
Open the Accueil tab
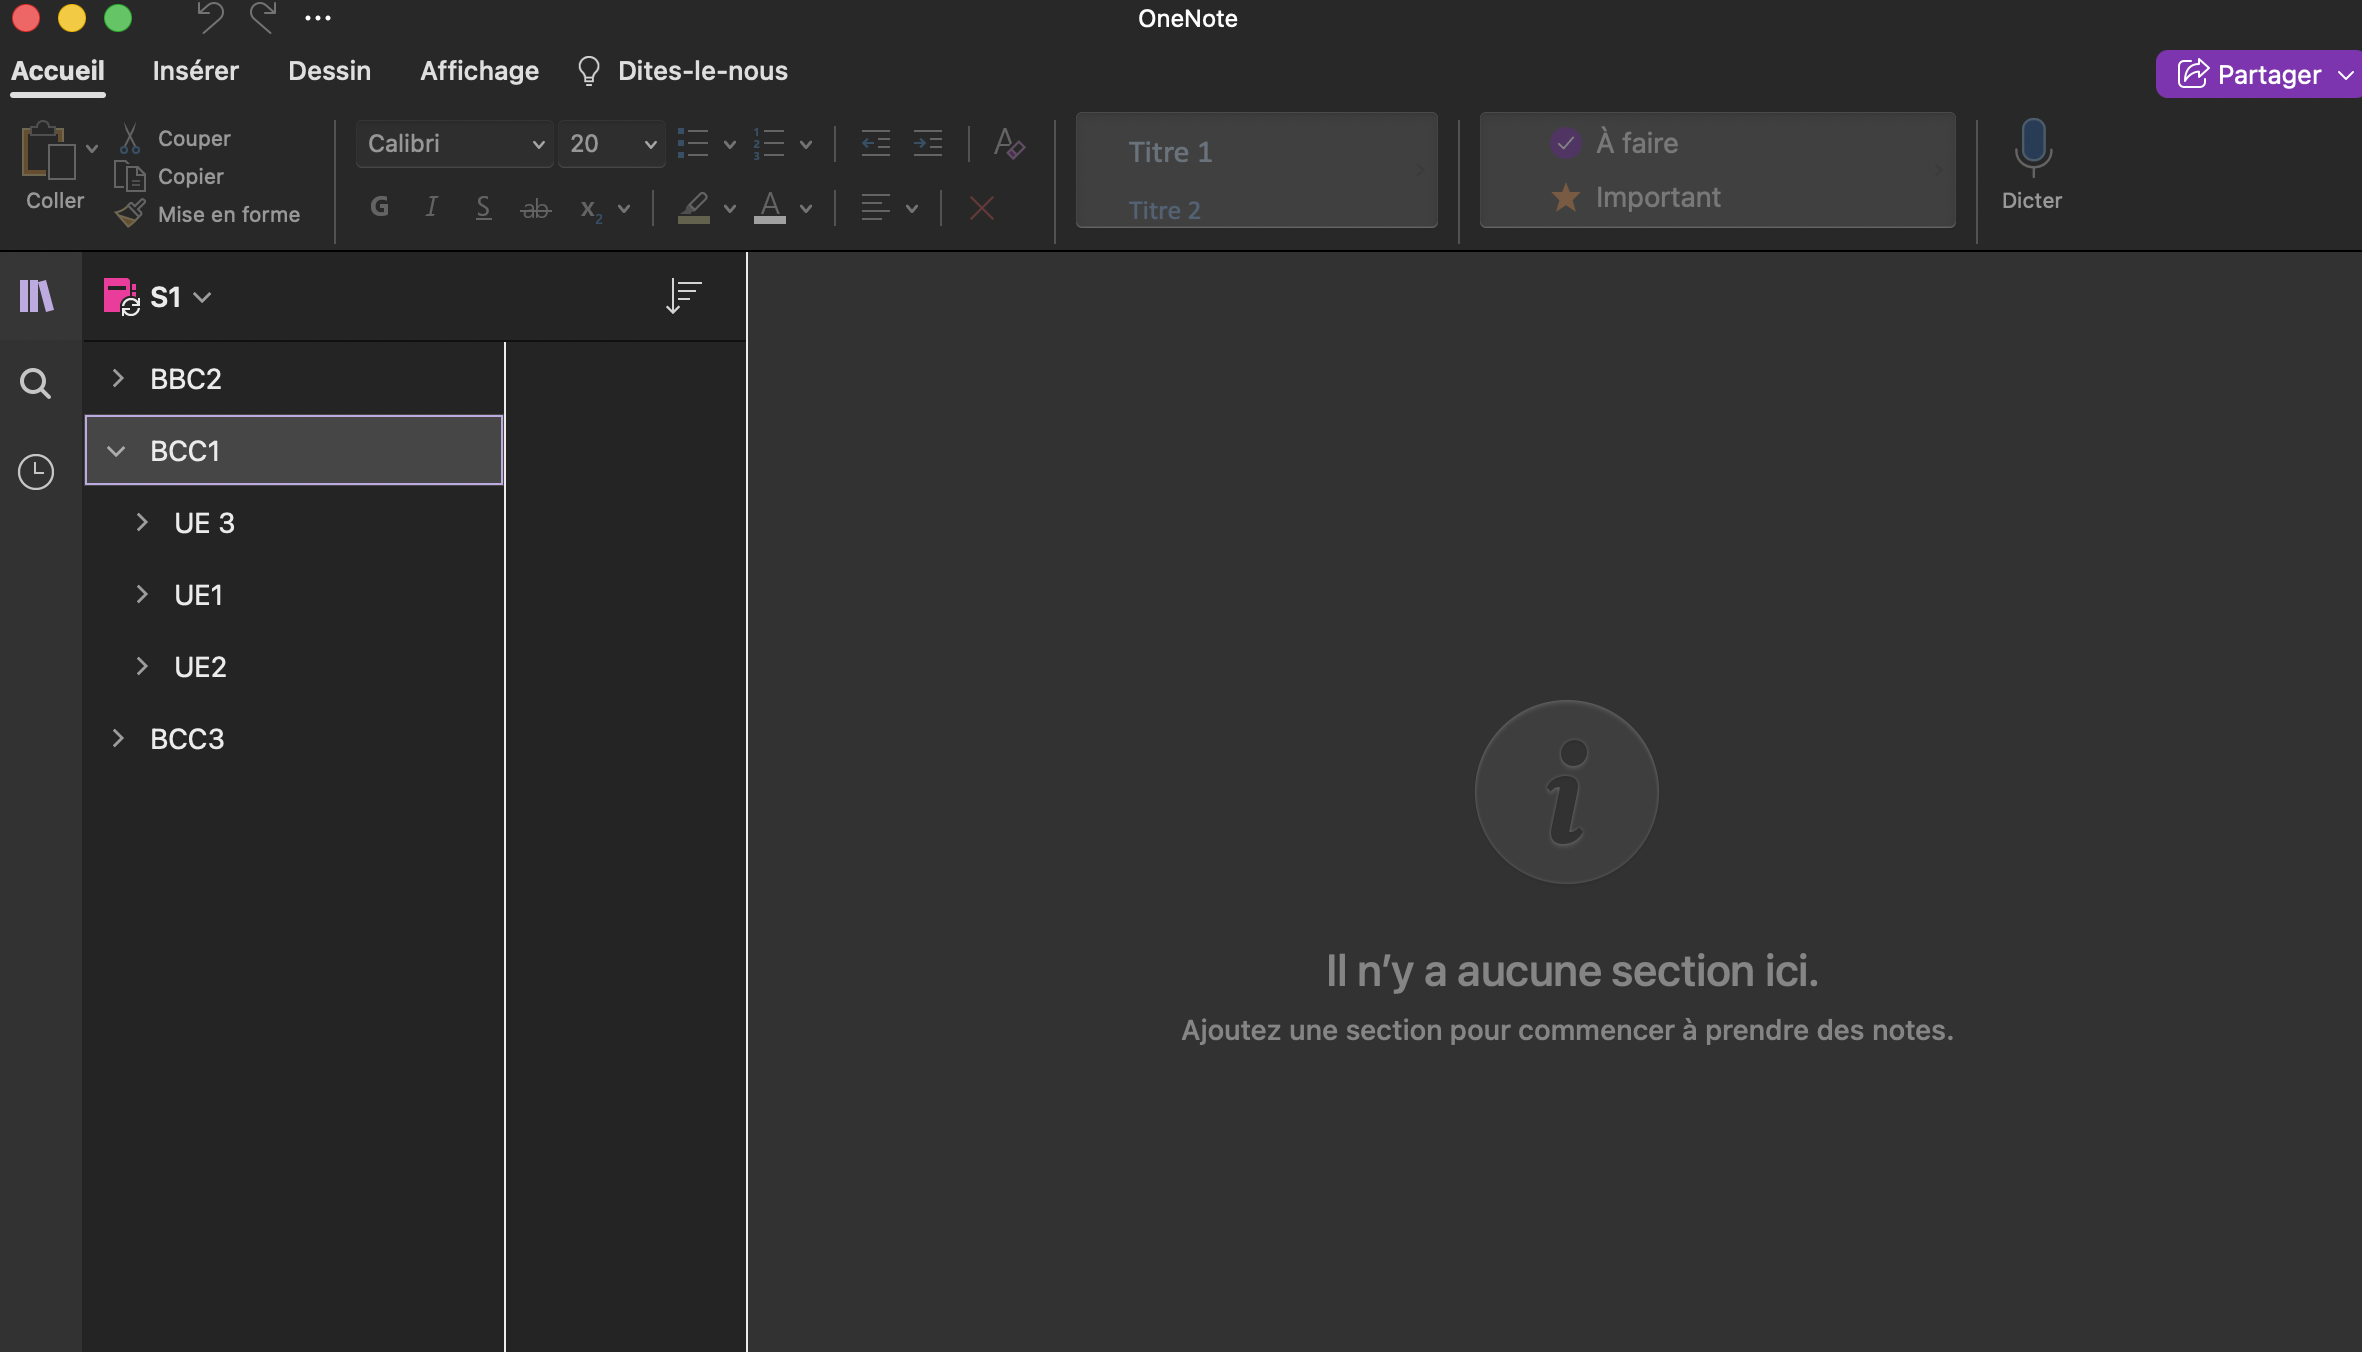click(x=58, y=71)
